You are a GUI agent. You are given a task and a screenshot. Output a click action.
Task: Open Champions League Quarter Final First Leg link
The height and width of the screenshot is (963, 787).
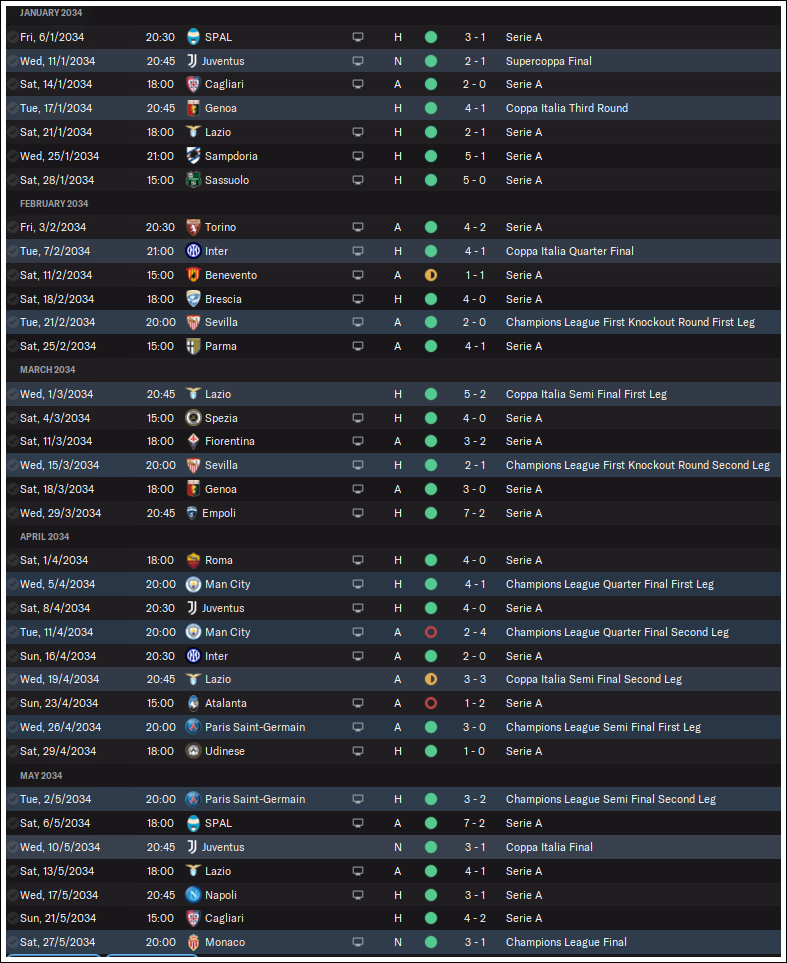pyautogui.click(x=609, y=584)
